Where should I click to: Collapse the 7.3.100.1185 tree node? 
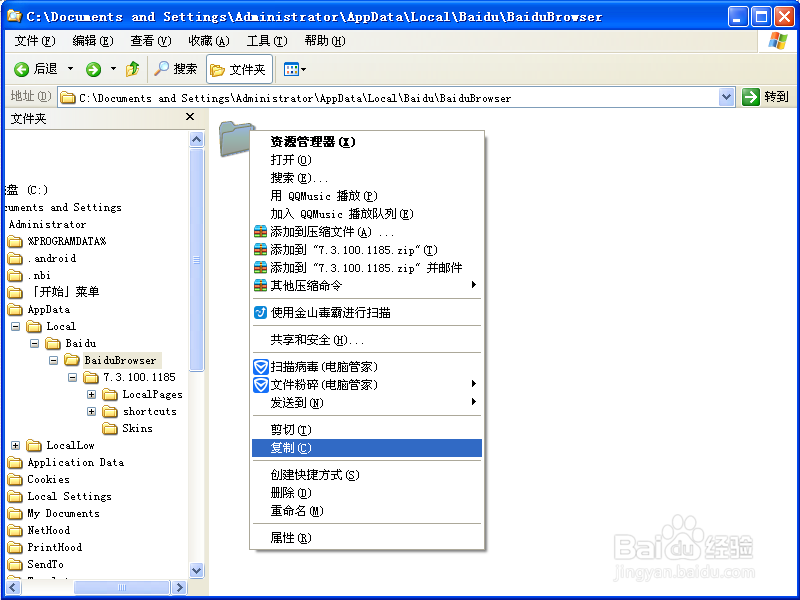[x=72, y=378]
